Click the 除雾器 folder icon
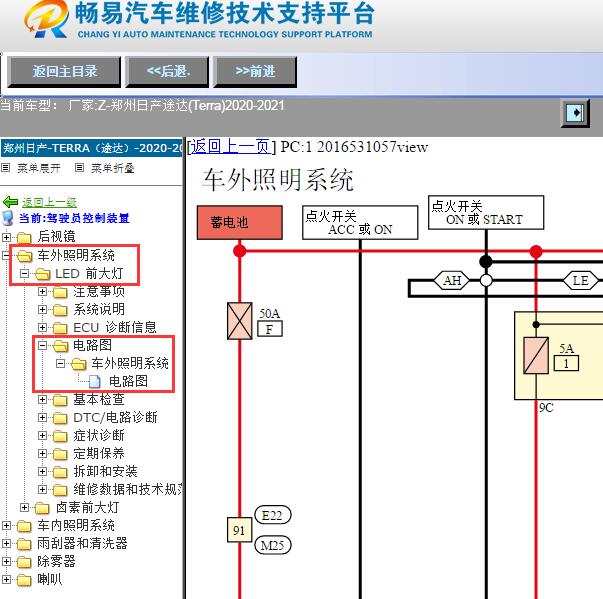Screen dimensions: 603x599 click(x=24, y=562)
